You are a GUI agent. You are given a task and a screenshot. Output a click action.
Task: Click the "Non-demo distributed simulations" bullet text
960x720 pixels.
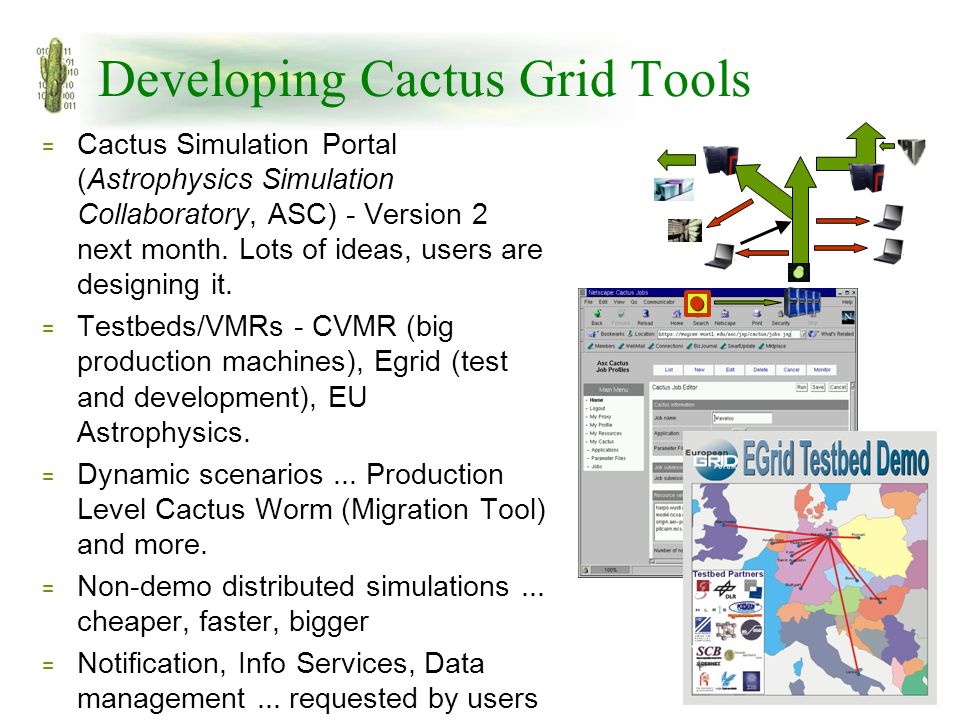[293, 587]
